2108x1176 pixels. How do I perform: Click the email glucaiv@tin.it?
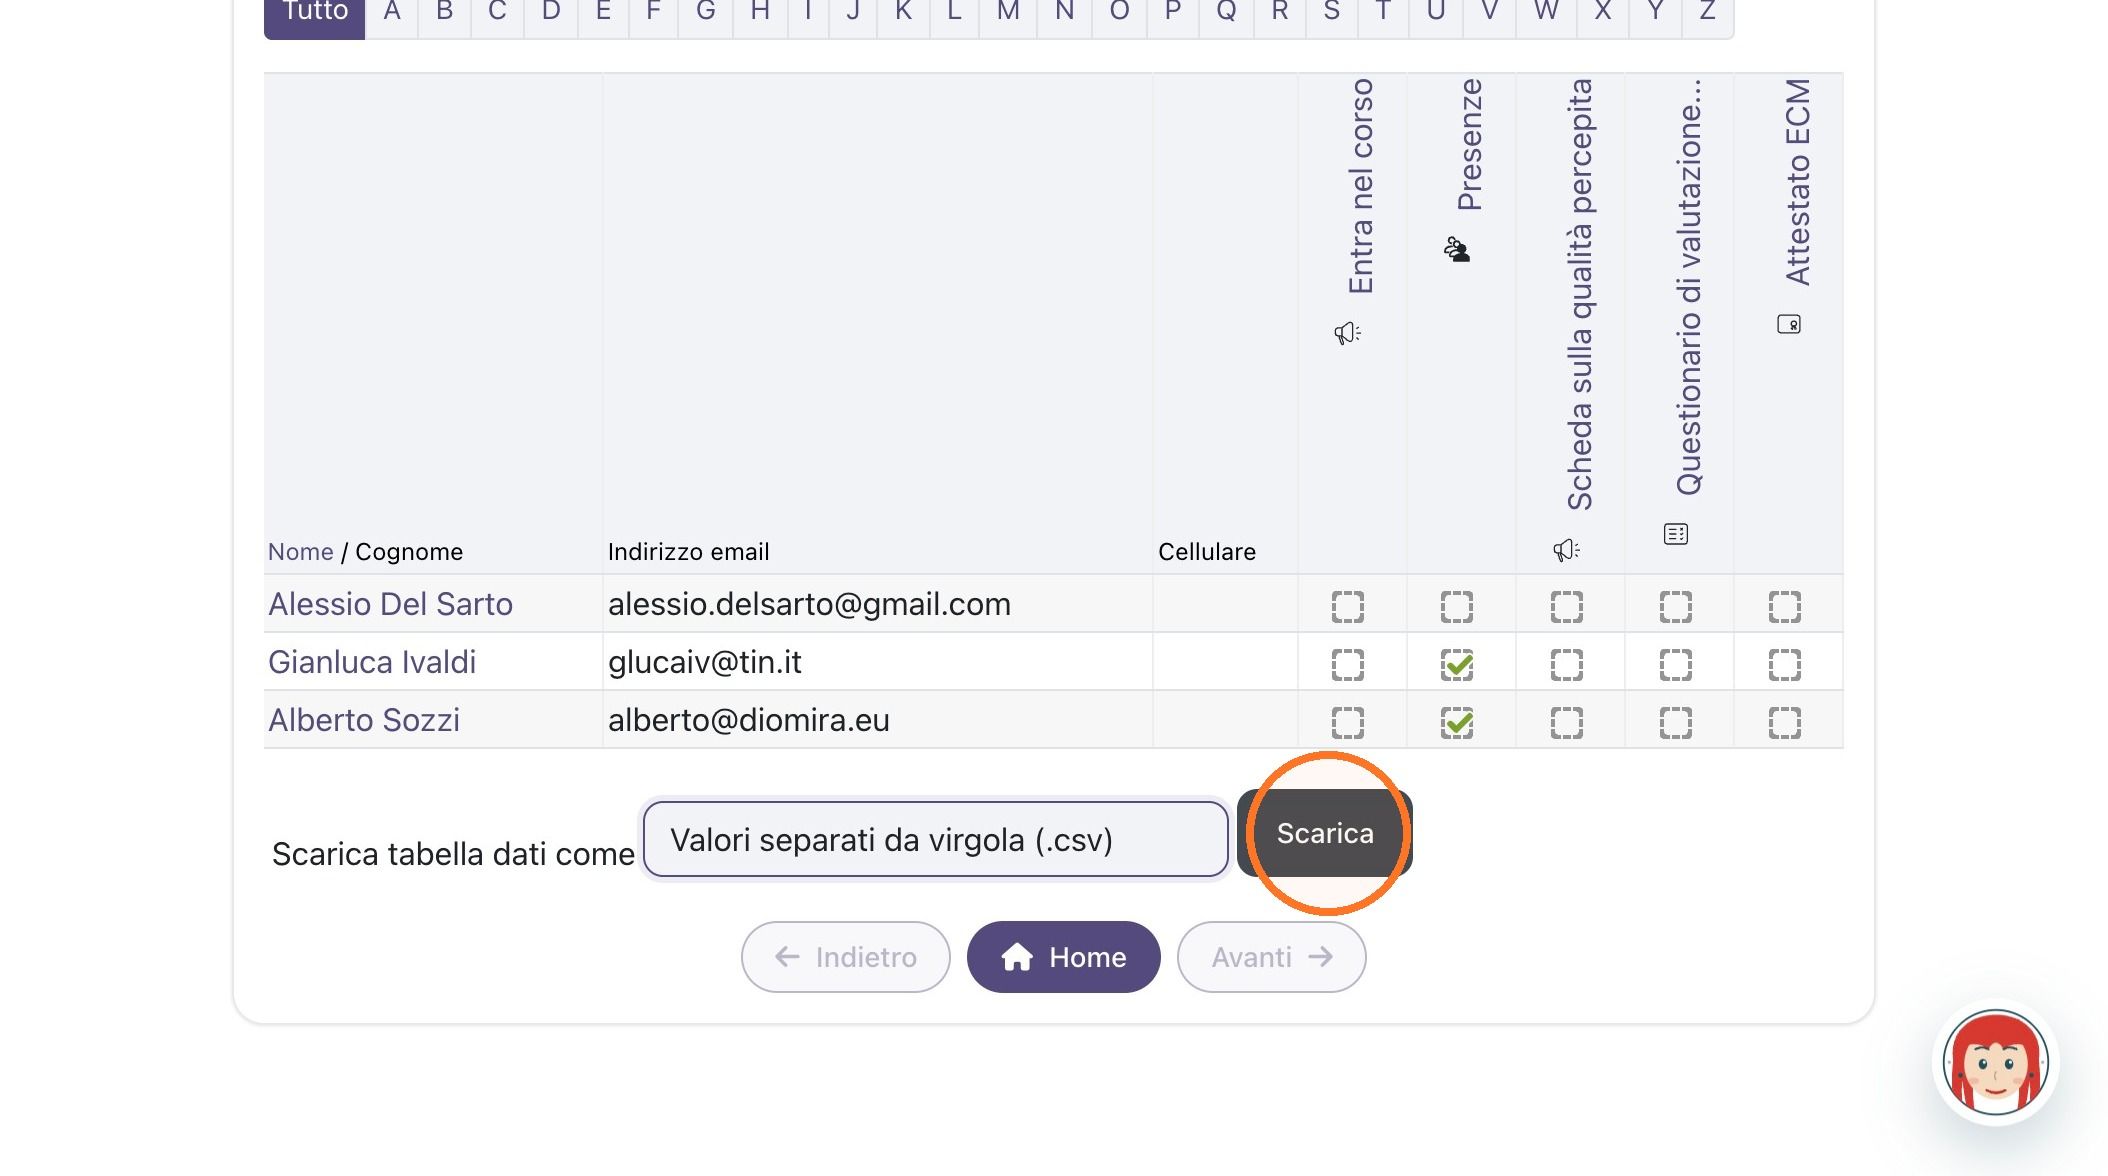[x=705, y=662]
